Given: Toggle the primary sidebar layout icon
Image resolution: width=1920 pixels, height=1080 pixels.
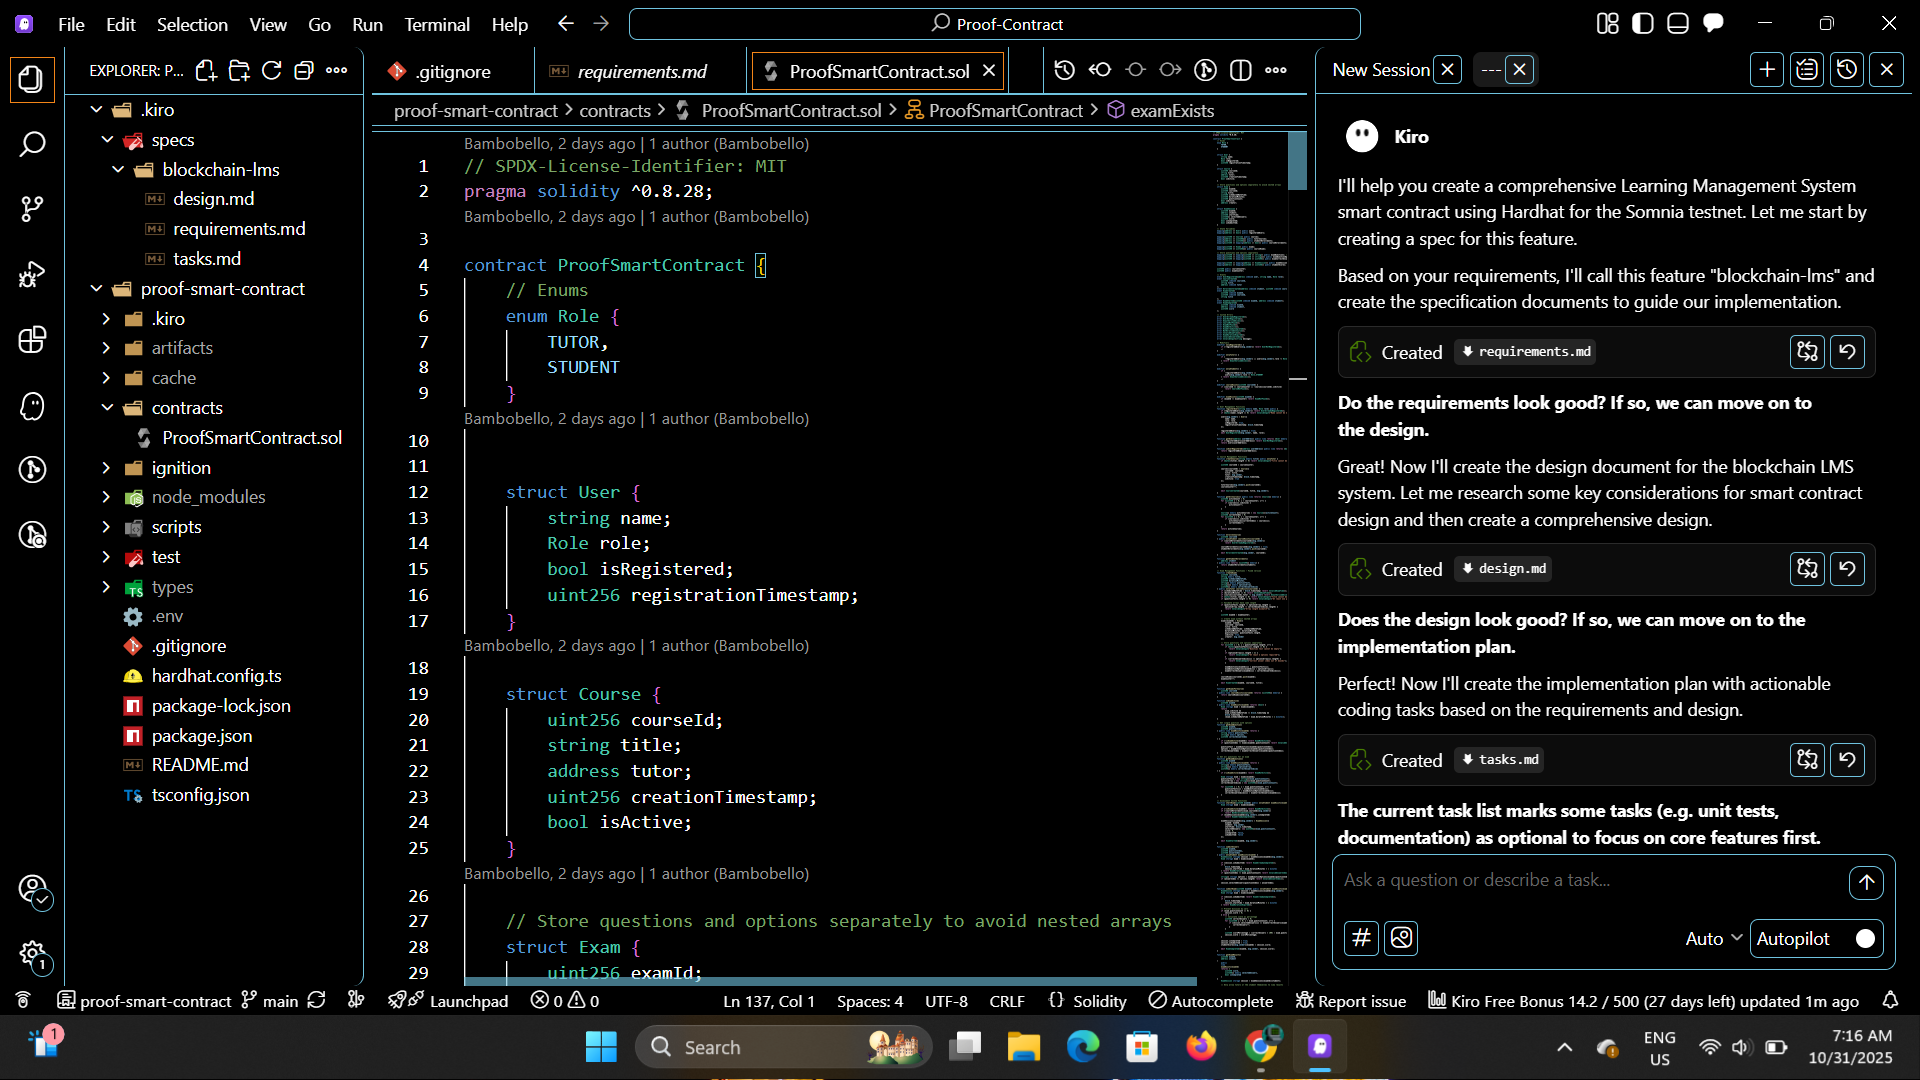Looking at the screenshot, I should coord(1642,24).
